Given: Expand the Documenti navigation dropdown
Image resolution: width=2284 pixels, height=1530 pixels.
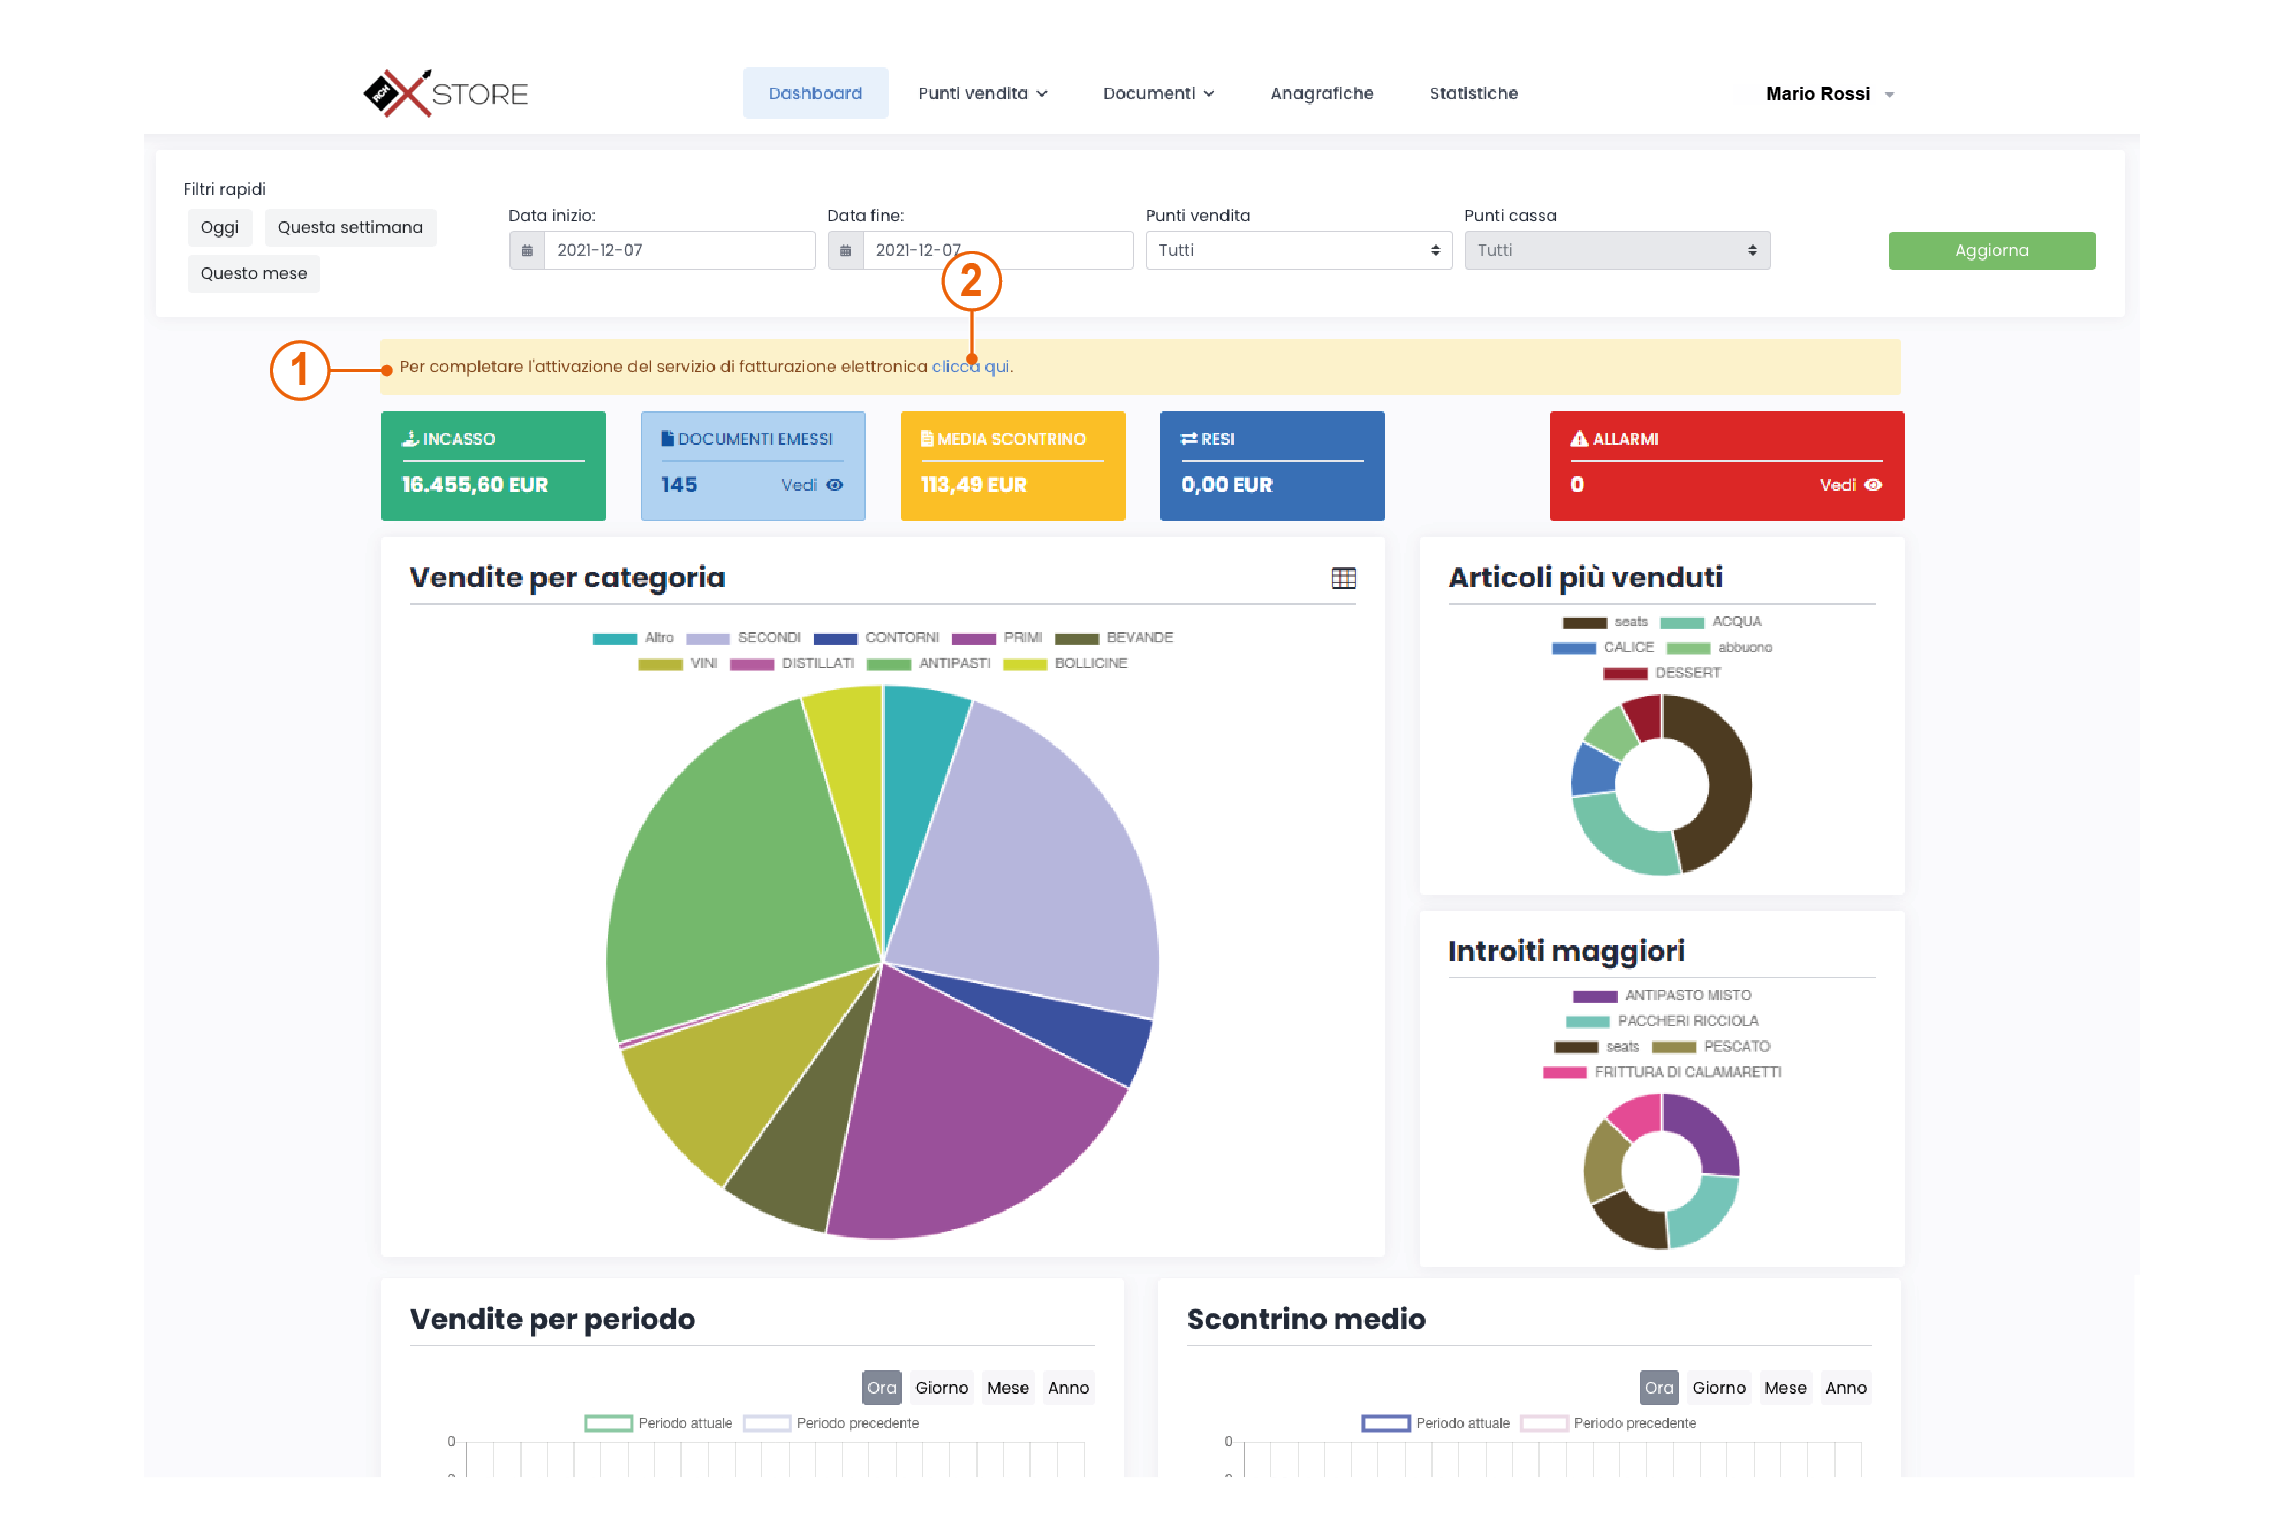Looking at the screenshot, I should [x=1158, y=93].
